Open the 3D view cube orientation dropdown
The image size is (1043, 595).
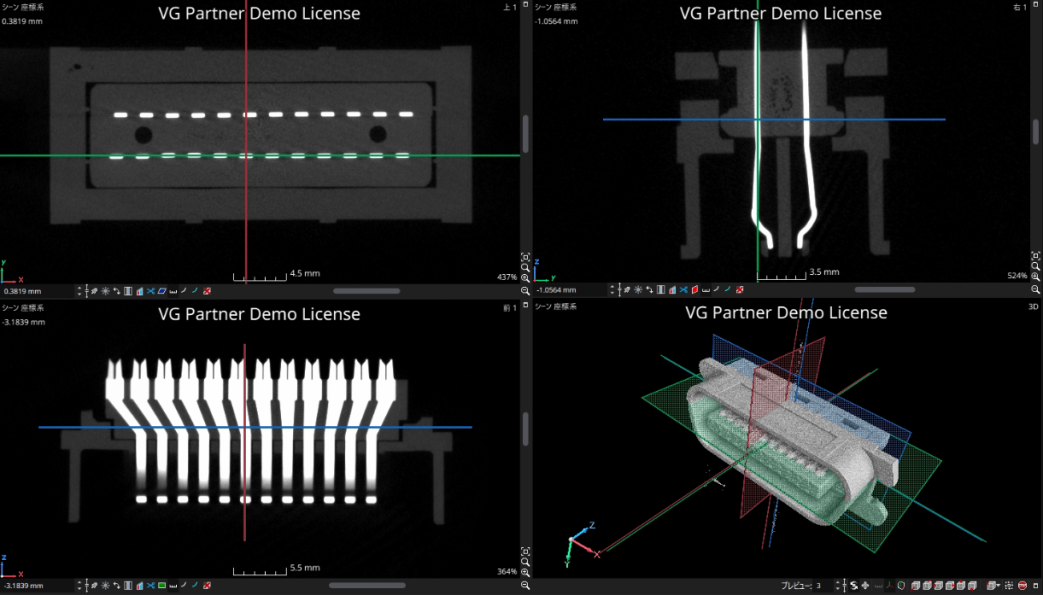click(993, 585)
